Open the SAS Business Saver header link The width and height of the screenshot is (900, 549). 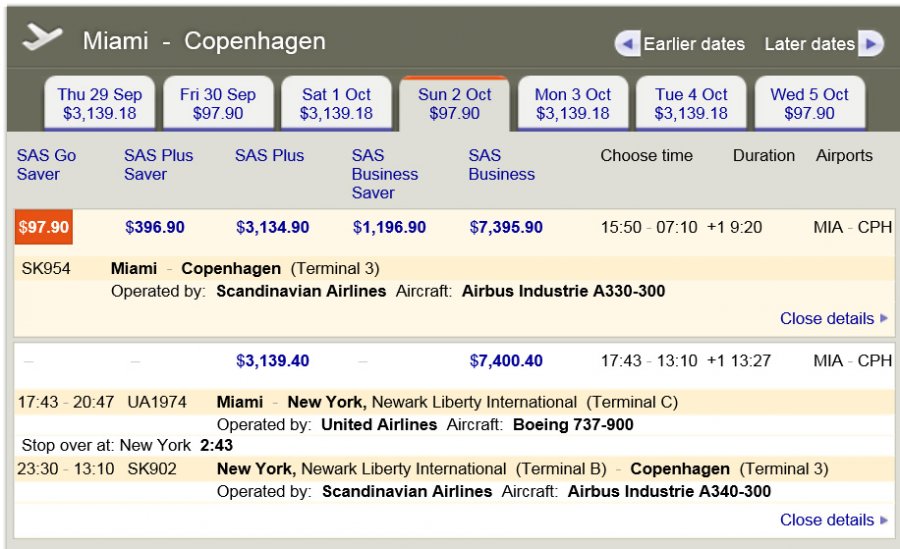385,174
